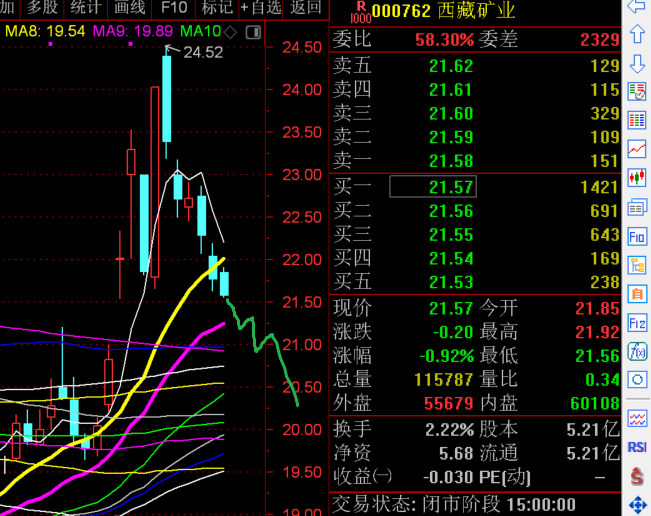
Task: Click the 买二 price 21.56
Action: [x=451, y=211]
